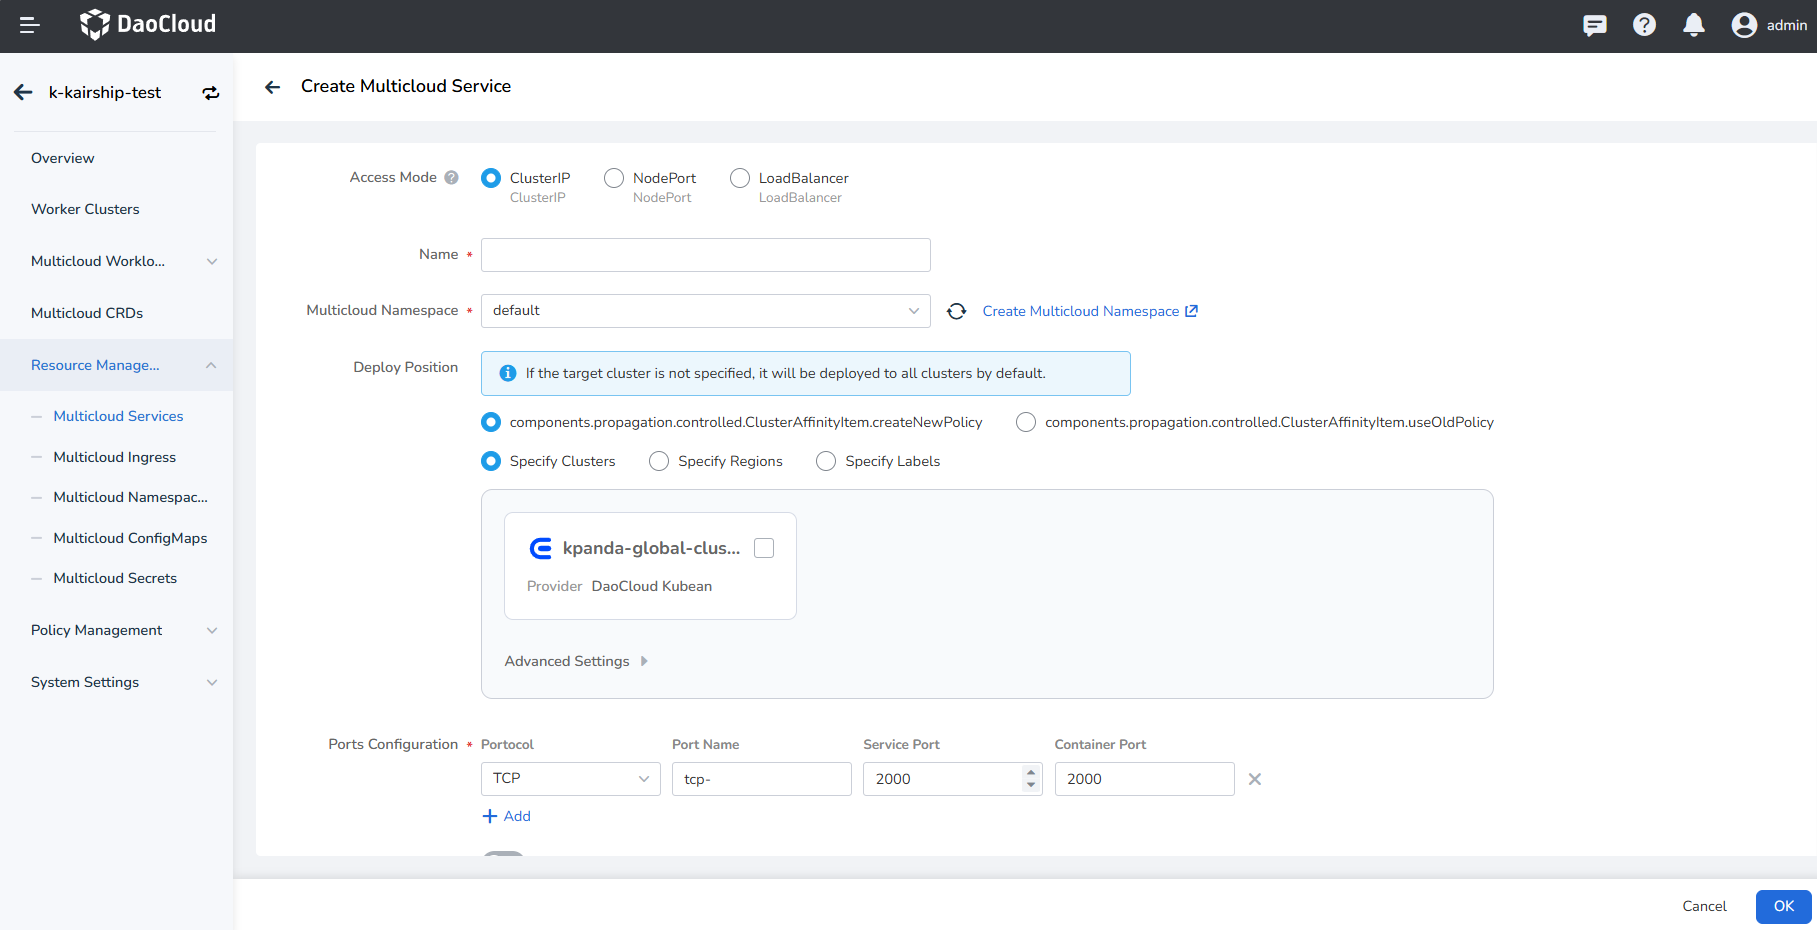Open the TCP protocol dropdown
Viewport: 1817px width, 930px height.
tap(570, 779)
